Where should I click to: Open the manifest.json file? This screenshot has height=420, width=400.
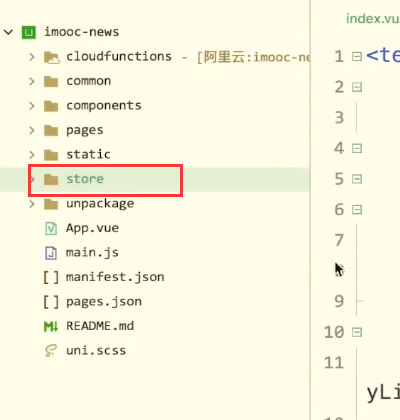pyautogui.click(x=115, y=277)
